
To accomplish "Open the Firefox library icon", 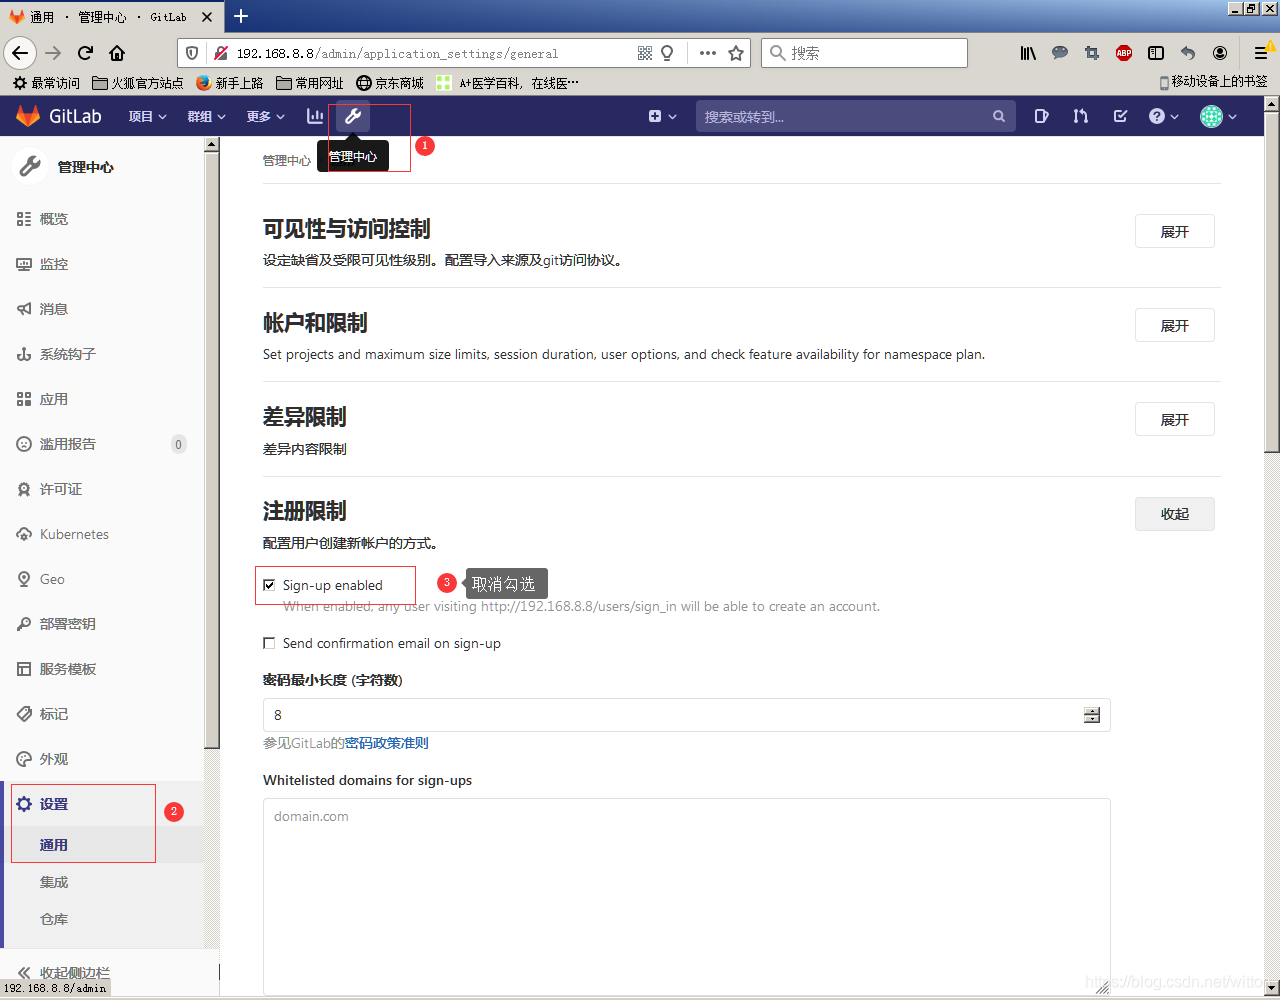I will (1028, 53).
